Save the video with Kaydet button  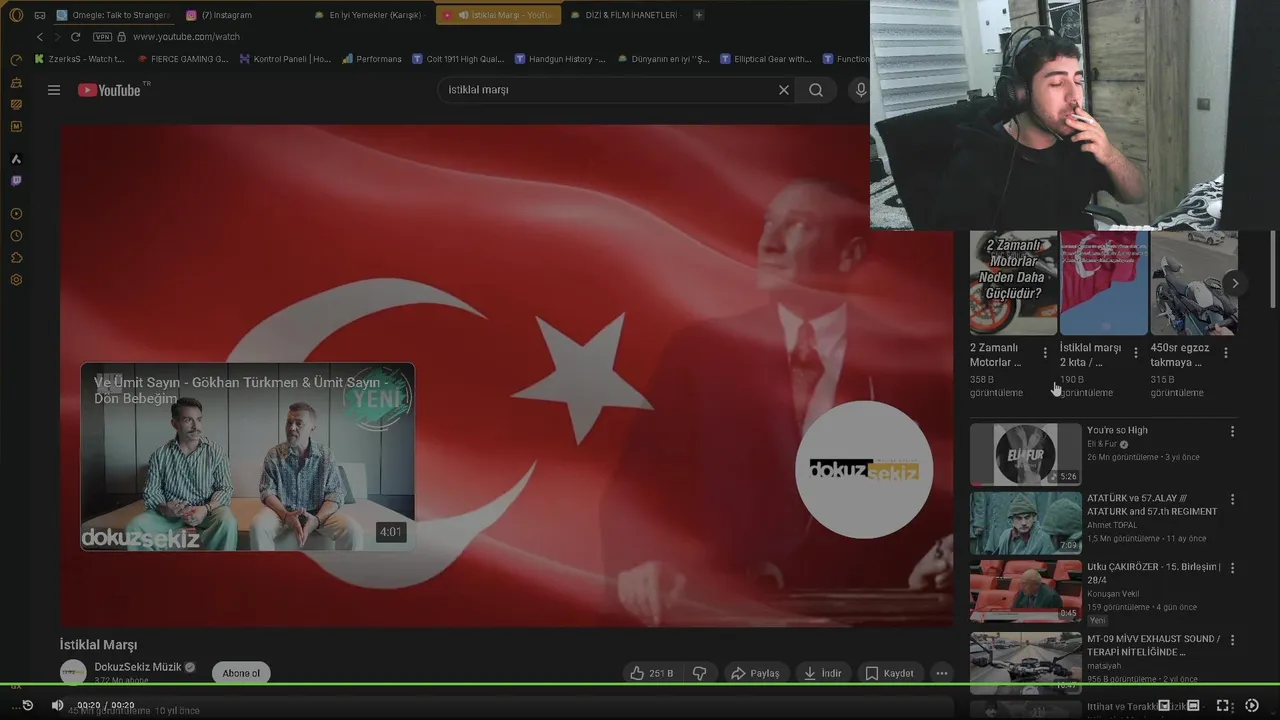coord(890,673)
